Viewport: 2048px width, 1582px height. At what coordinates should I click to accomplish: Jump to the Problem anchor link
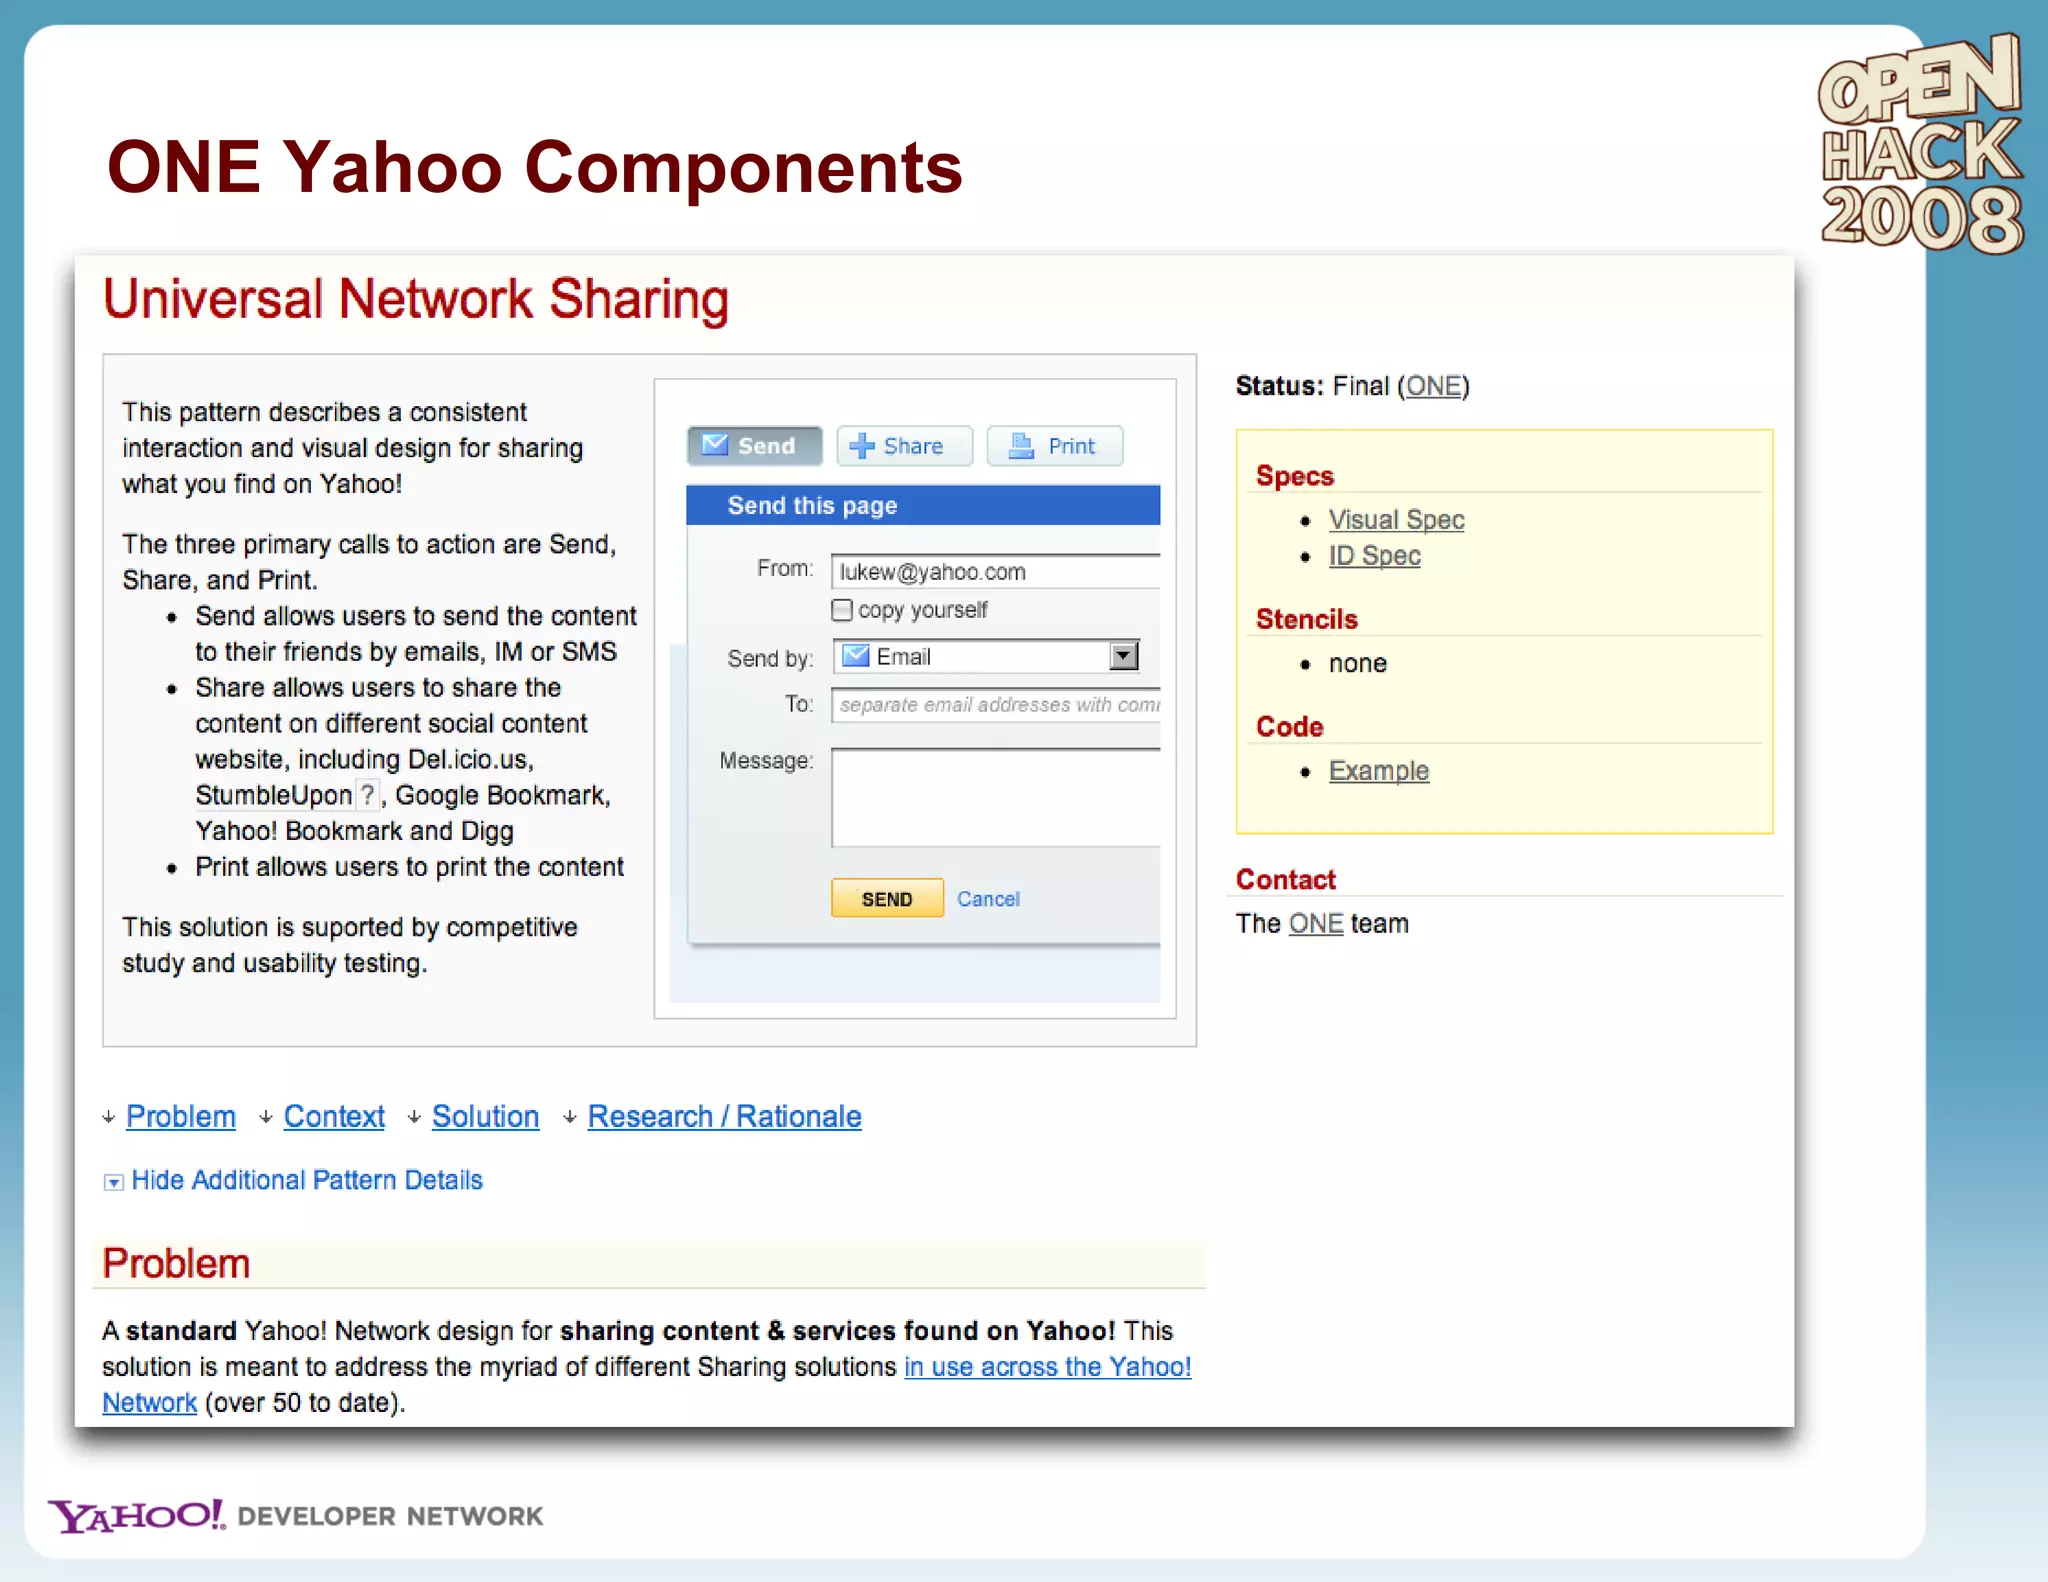pos(181,1116)
